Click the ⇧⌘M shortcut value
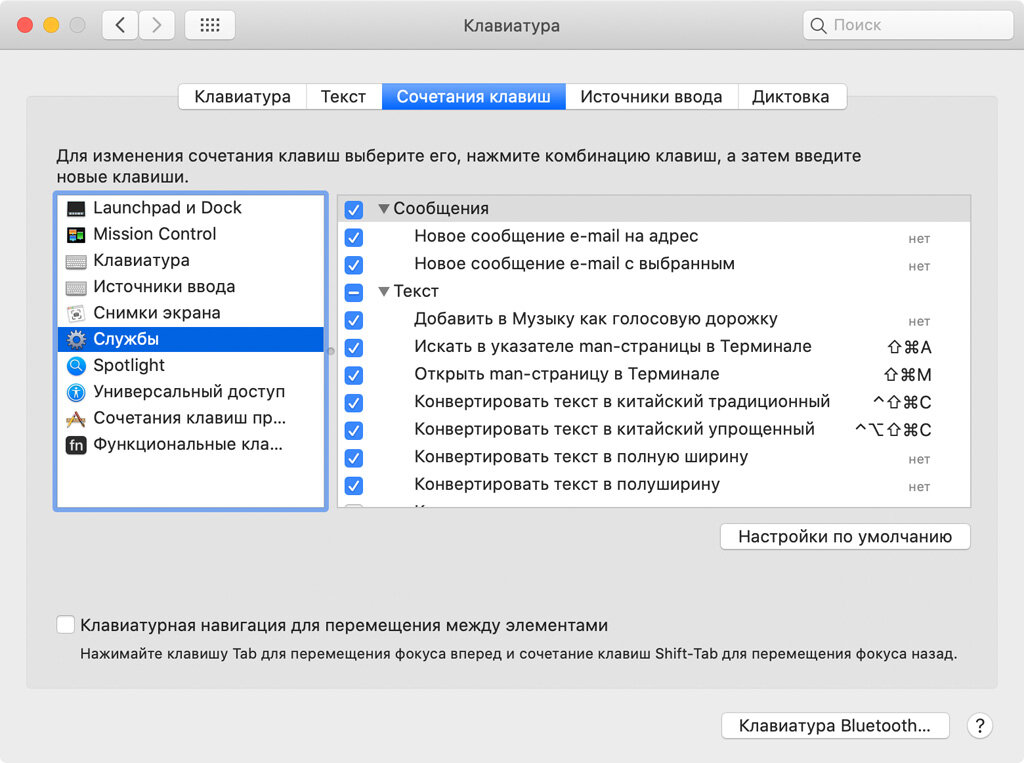The image size is (1024, 763). tap(907, 375)
